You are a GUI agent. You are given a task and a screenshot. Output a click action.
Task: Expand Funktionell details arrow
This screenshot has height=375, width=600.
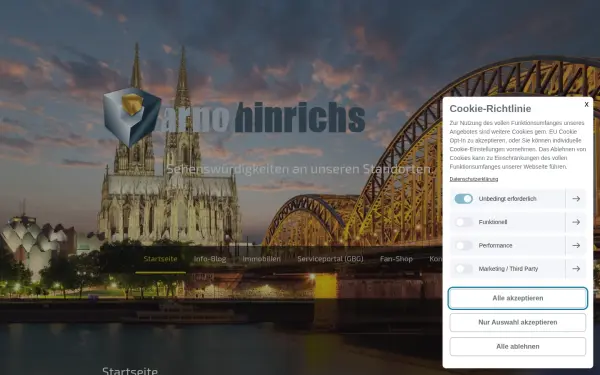576,222
